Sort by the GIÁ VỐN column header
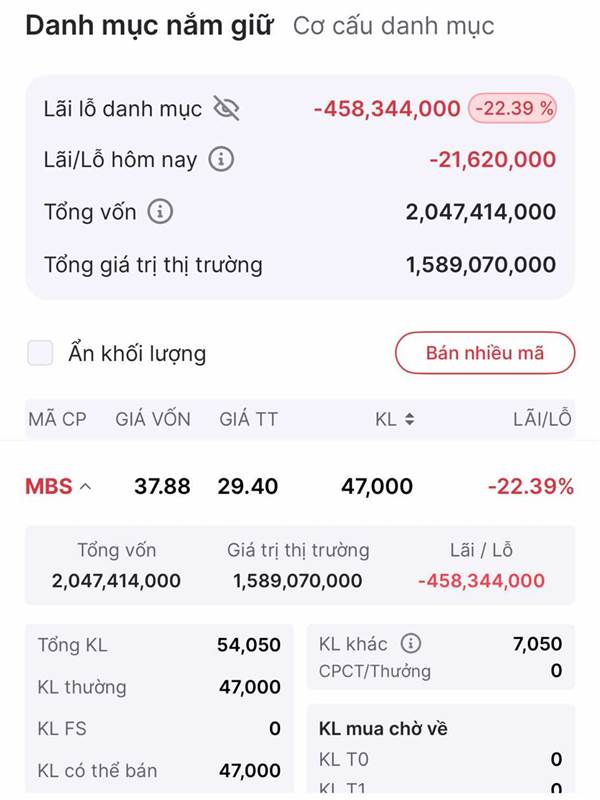The image size is (600, 800). 153,420
